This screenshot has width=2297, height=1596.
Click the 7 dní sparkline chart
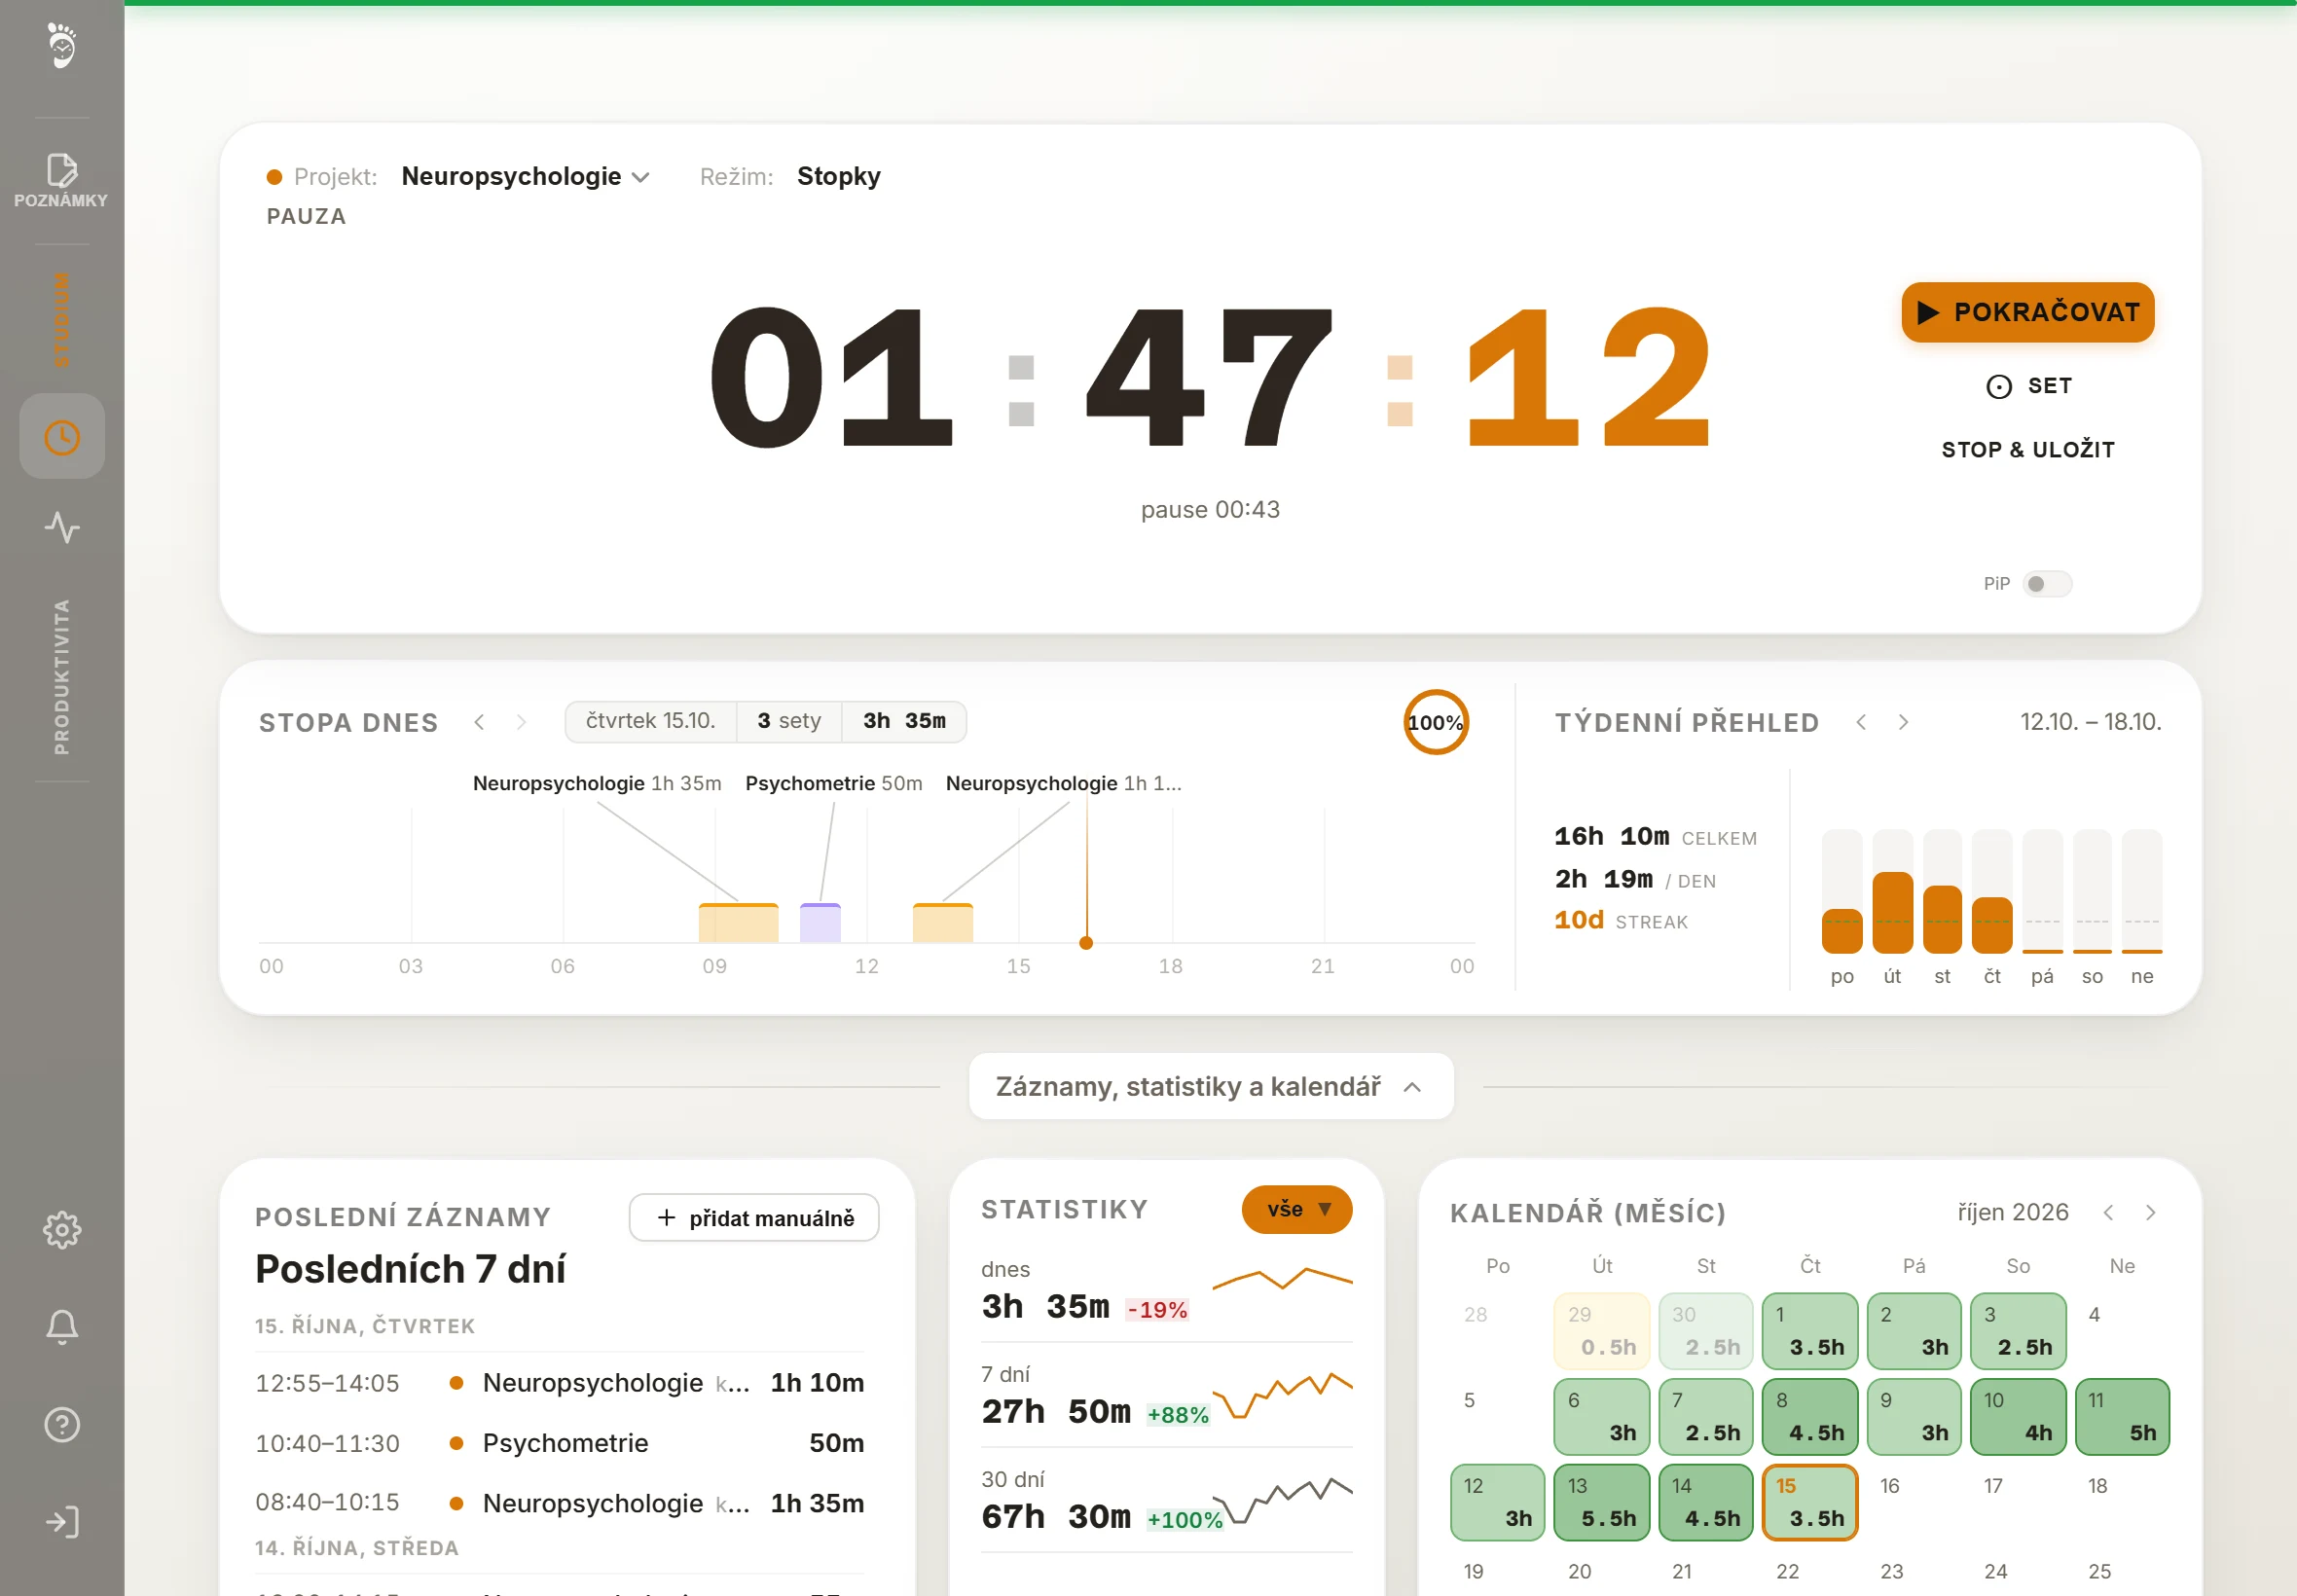[x=1282, y=1393]
